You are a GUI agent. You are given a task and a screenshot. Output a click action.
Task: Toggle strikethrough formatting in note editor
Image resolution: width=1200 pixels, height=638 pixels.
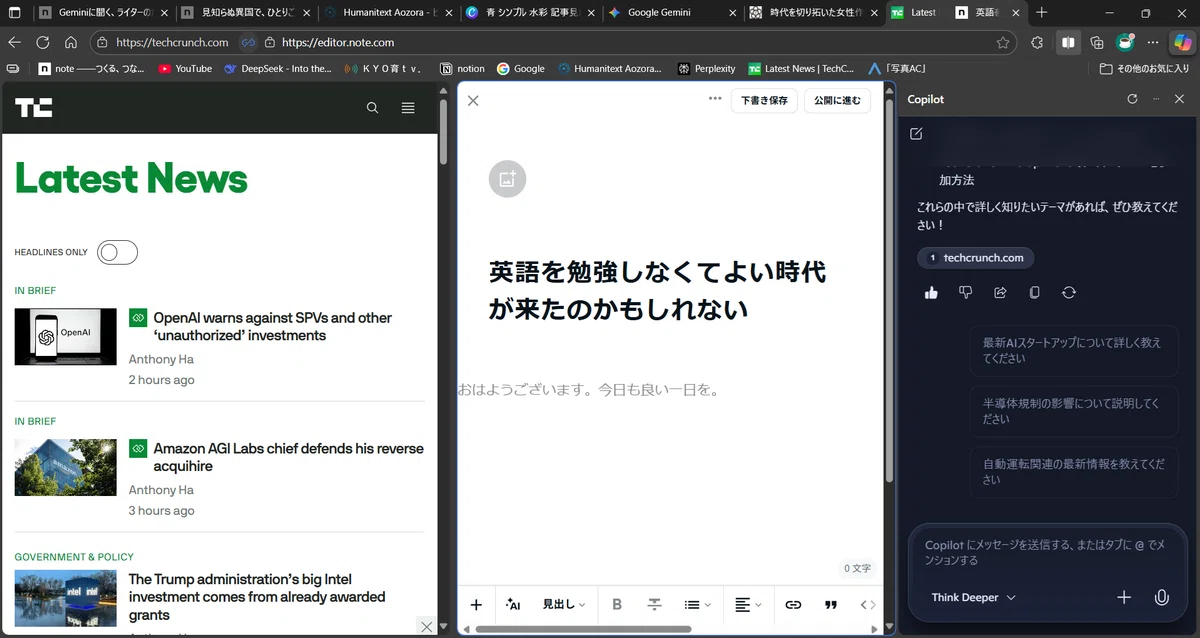tap(654, 604)
